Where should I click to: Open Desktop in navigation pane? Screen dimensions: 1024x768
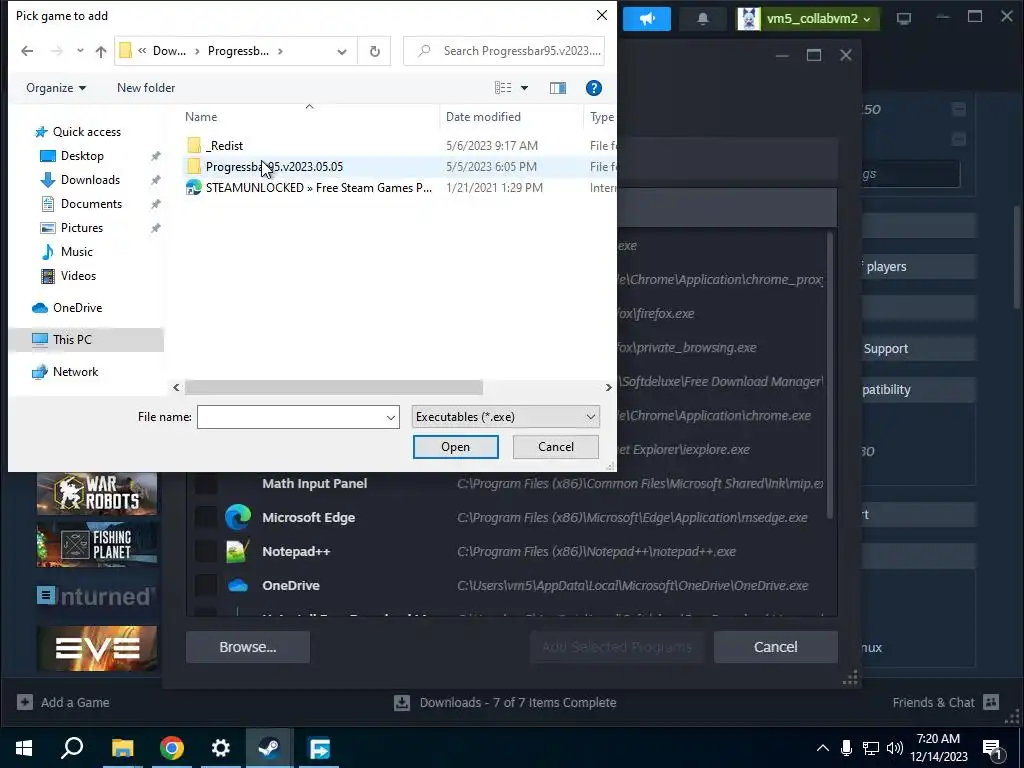pos(82,156)
